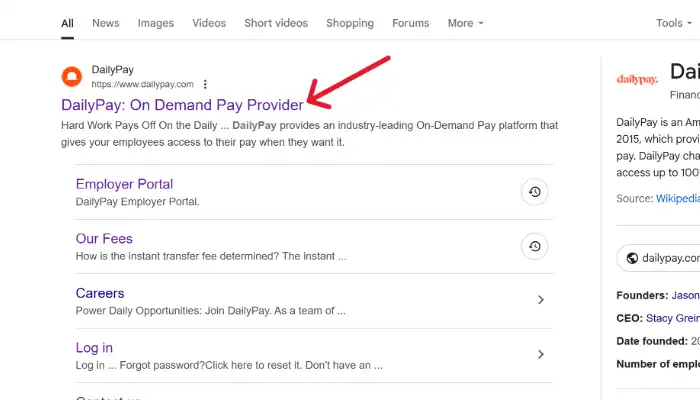Click 'DailyPay Employer Portal.' description text
This screenshot has height=400, width=700.
pos(138,202)
